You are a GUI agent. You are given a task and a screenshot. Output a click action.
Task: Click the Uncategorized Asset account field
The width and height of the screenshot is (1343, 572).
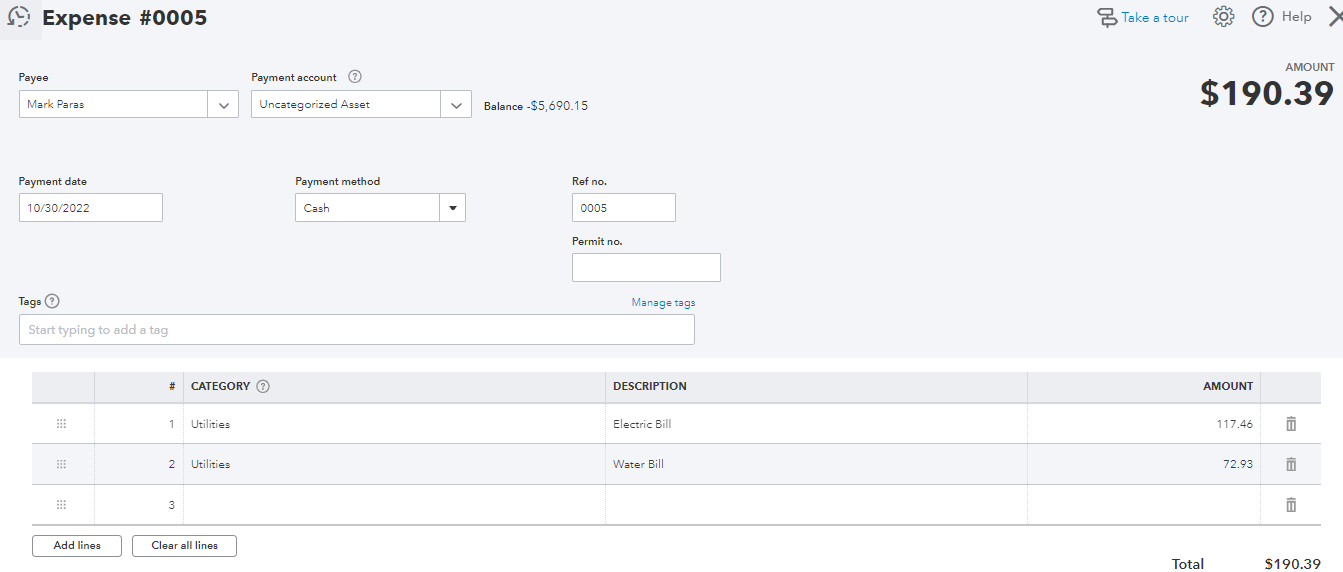(x=345, y=104)
